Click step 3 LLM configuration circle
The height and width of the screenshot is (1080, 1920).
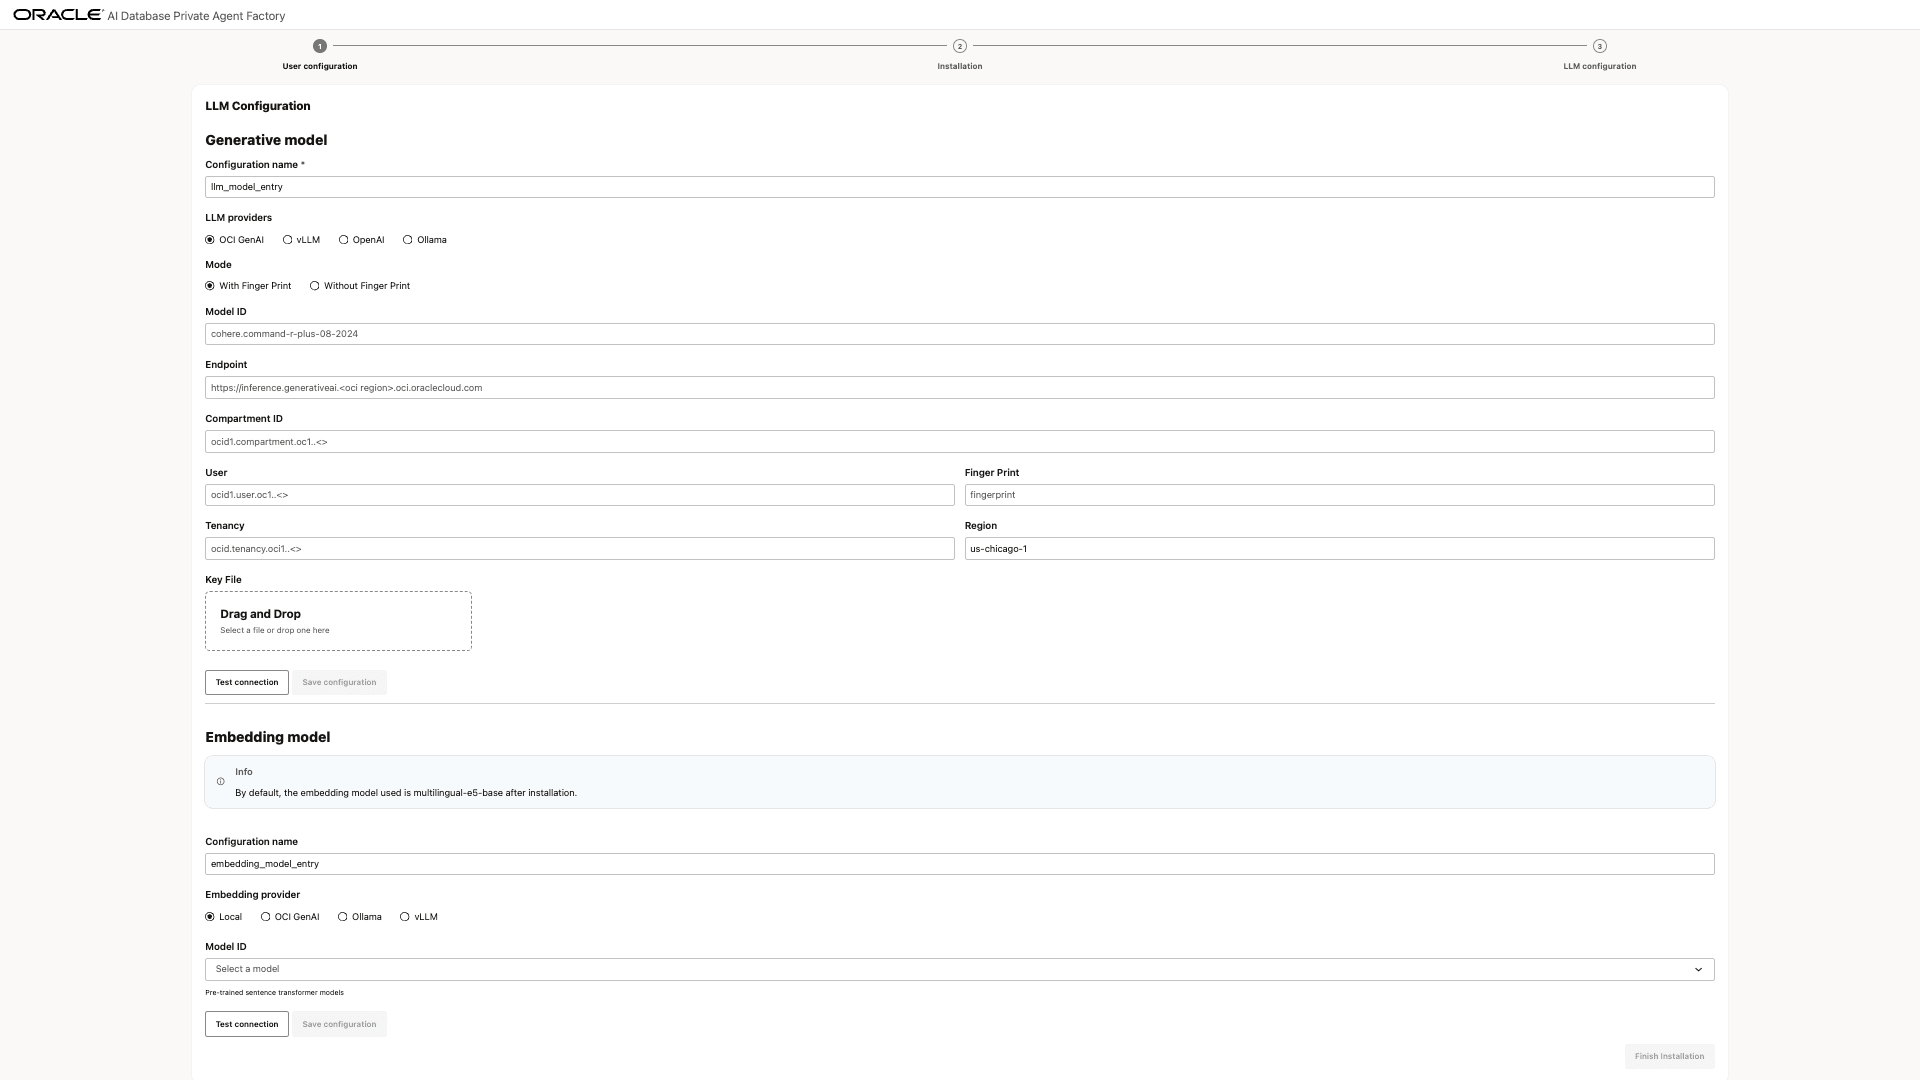[1600, 46]
